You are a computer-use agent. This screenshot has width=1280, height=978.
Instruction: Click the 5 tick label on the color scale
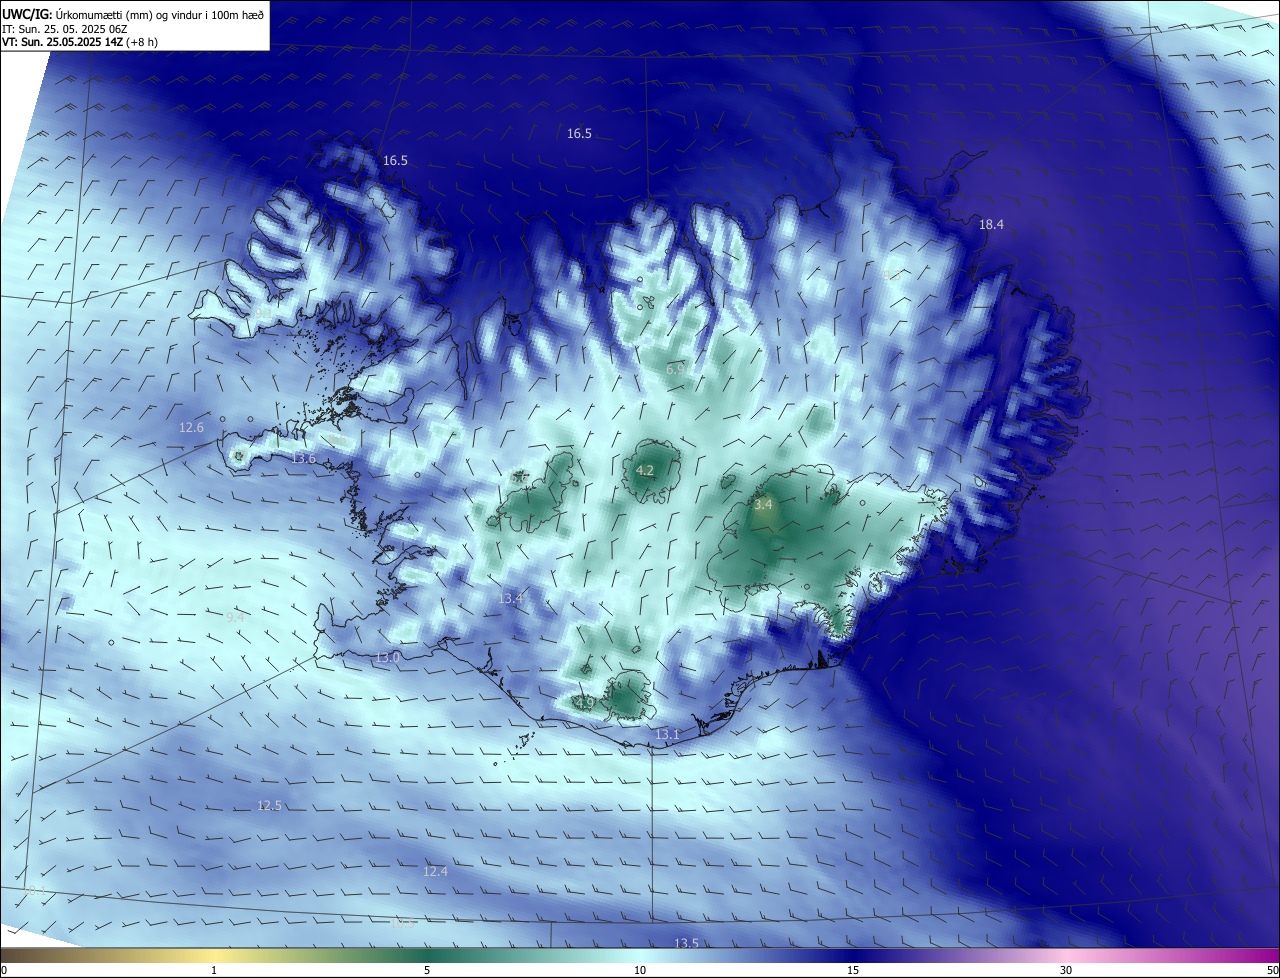point(427,970)
